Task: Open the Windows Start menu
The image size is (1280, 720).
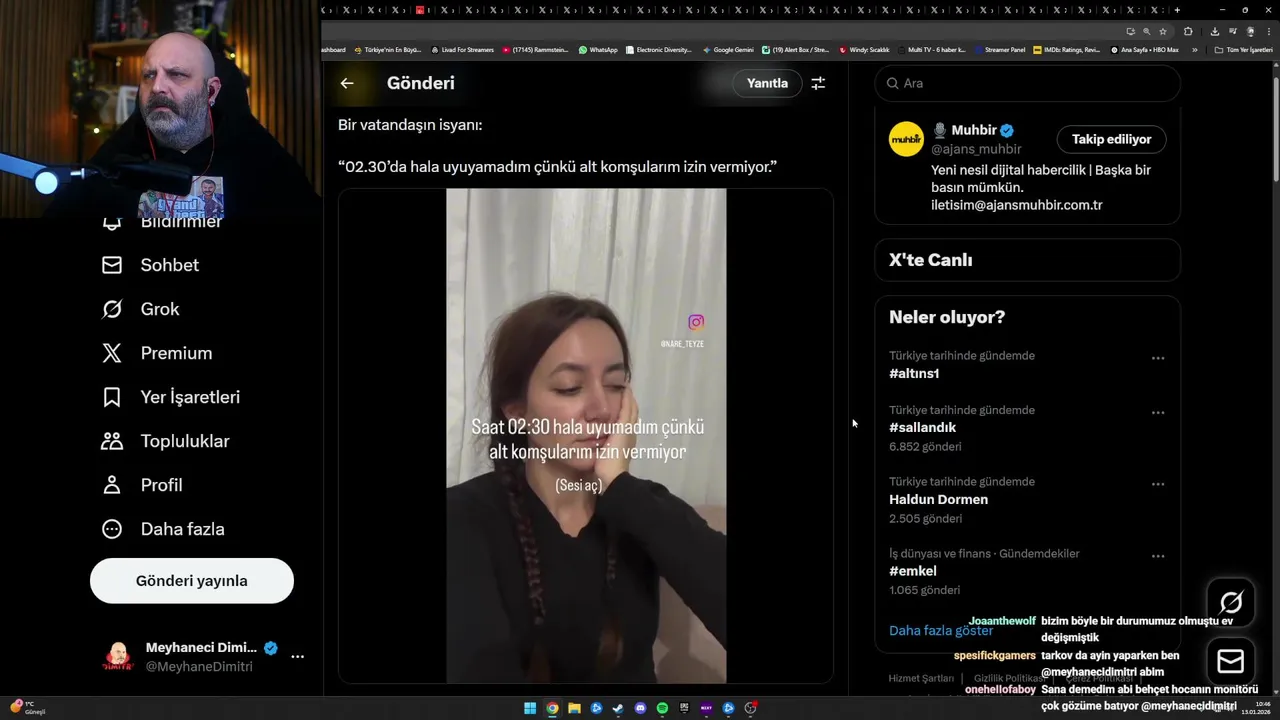Action: click(530, 708)
